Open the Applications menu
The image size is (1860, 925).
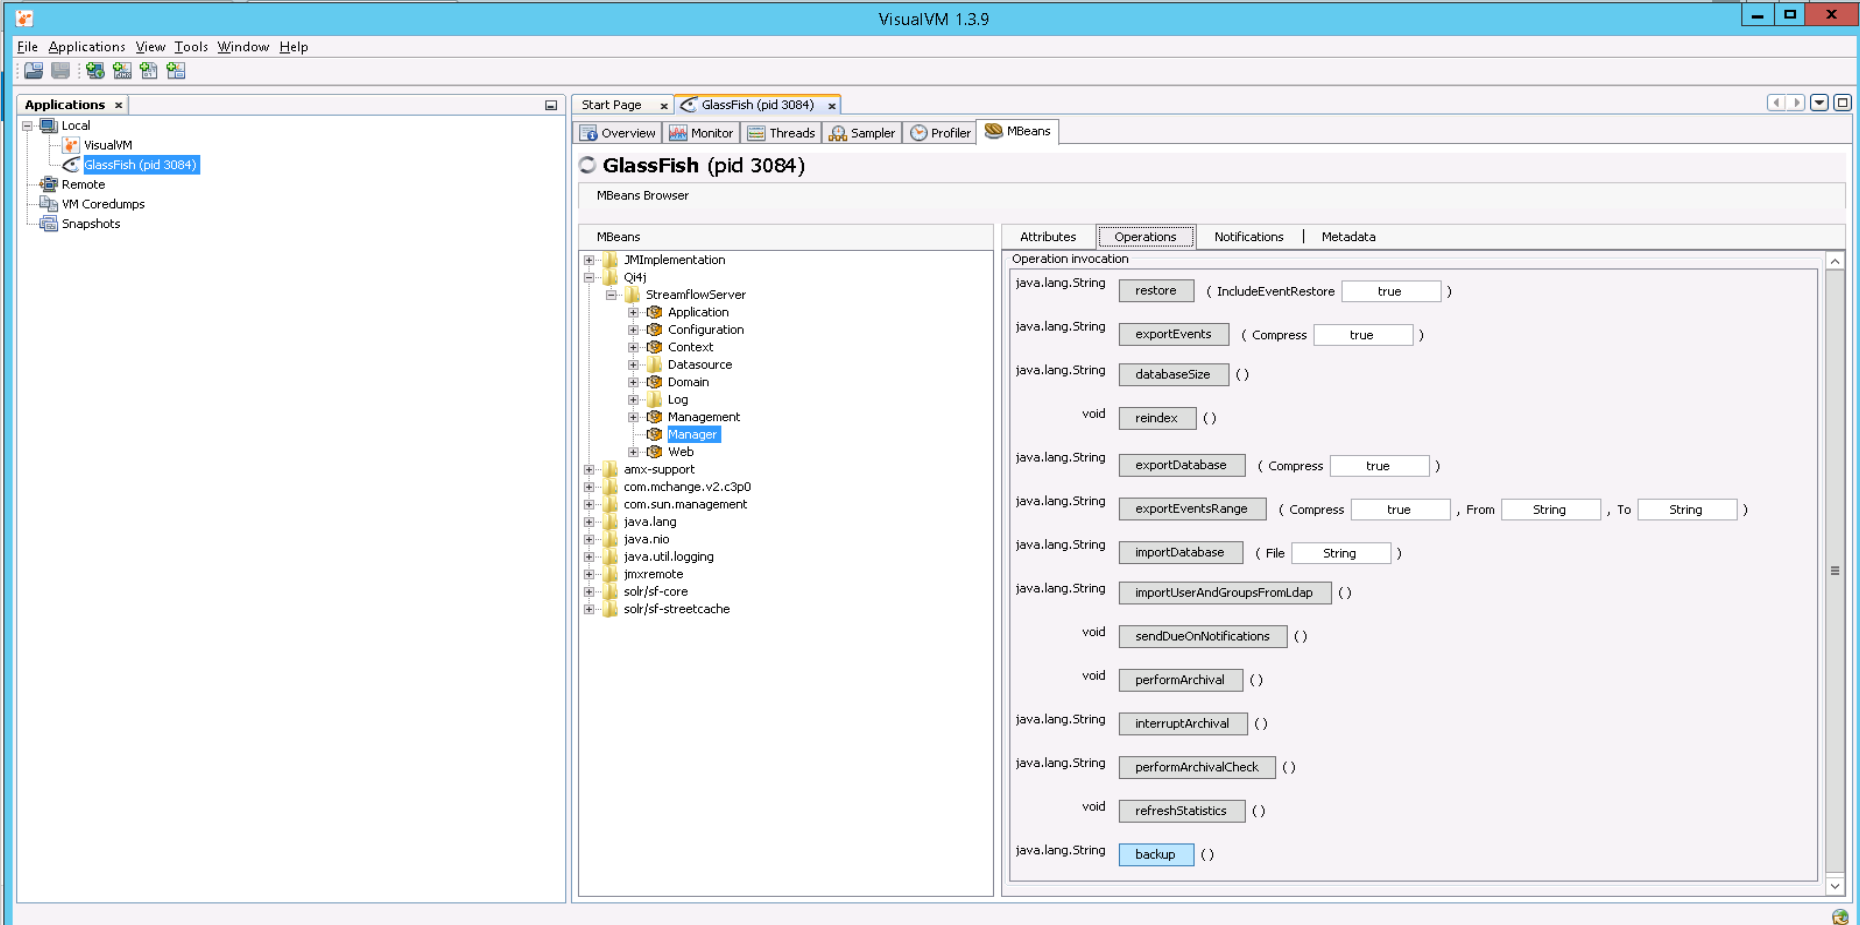87,47
